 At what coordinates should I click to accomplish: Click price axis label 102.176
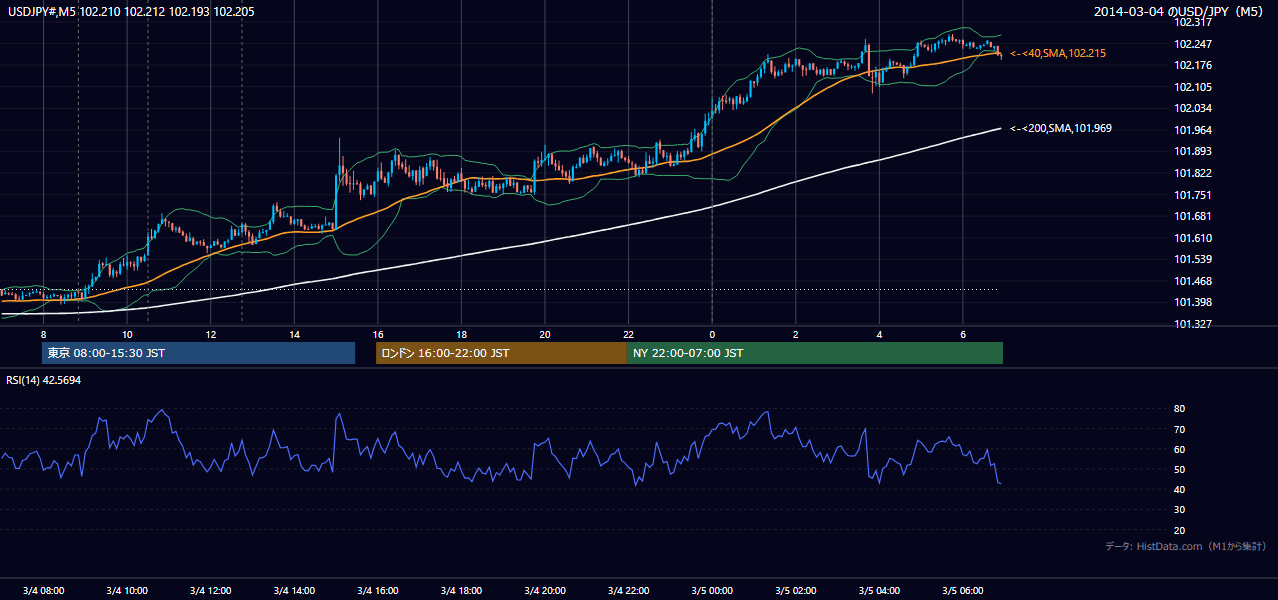[1193, 65]
